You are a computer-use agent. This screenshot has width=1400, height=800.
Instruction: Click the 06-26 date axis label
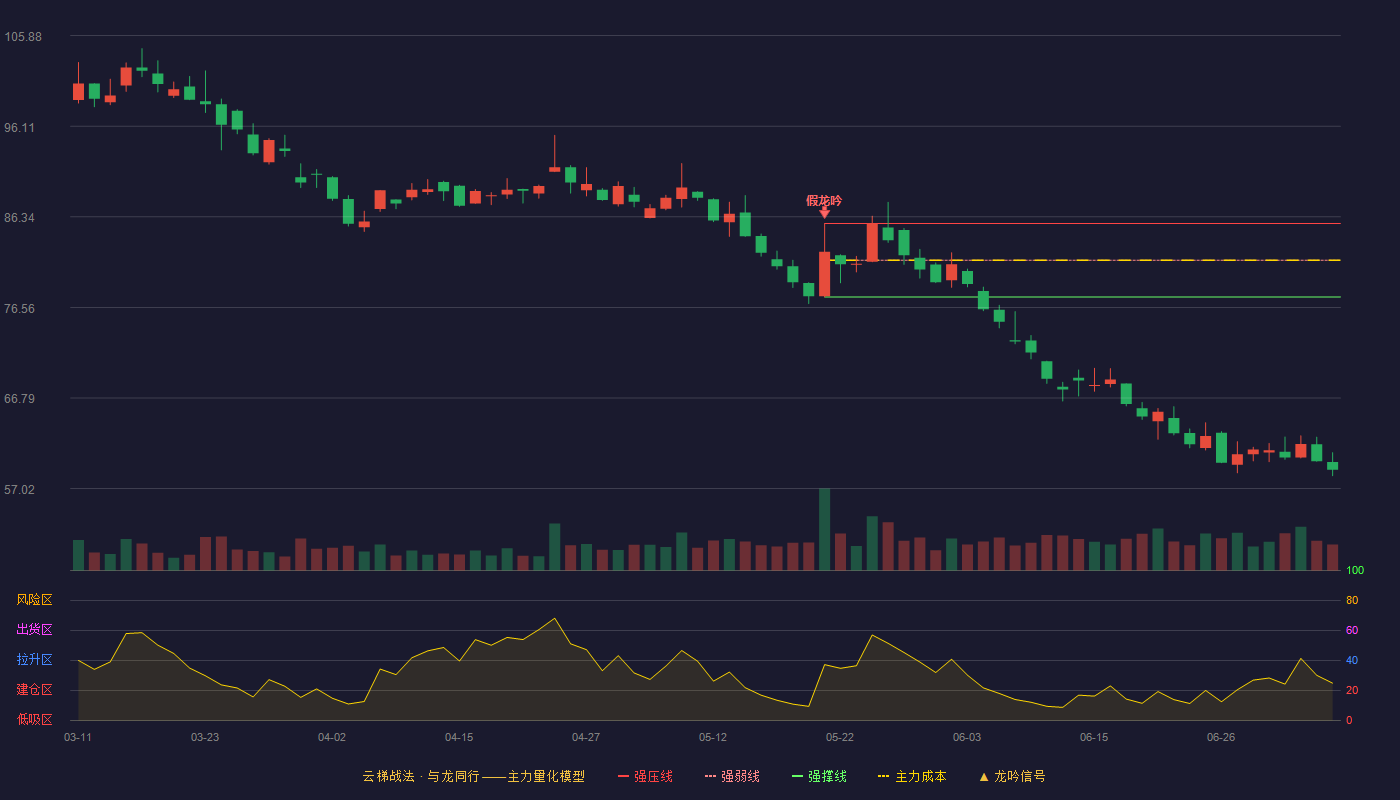point(1221,737)
